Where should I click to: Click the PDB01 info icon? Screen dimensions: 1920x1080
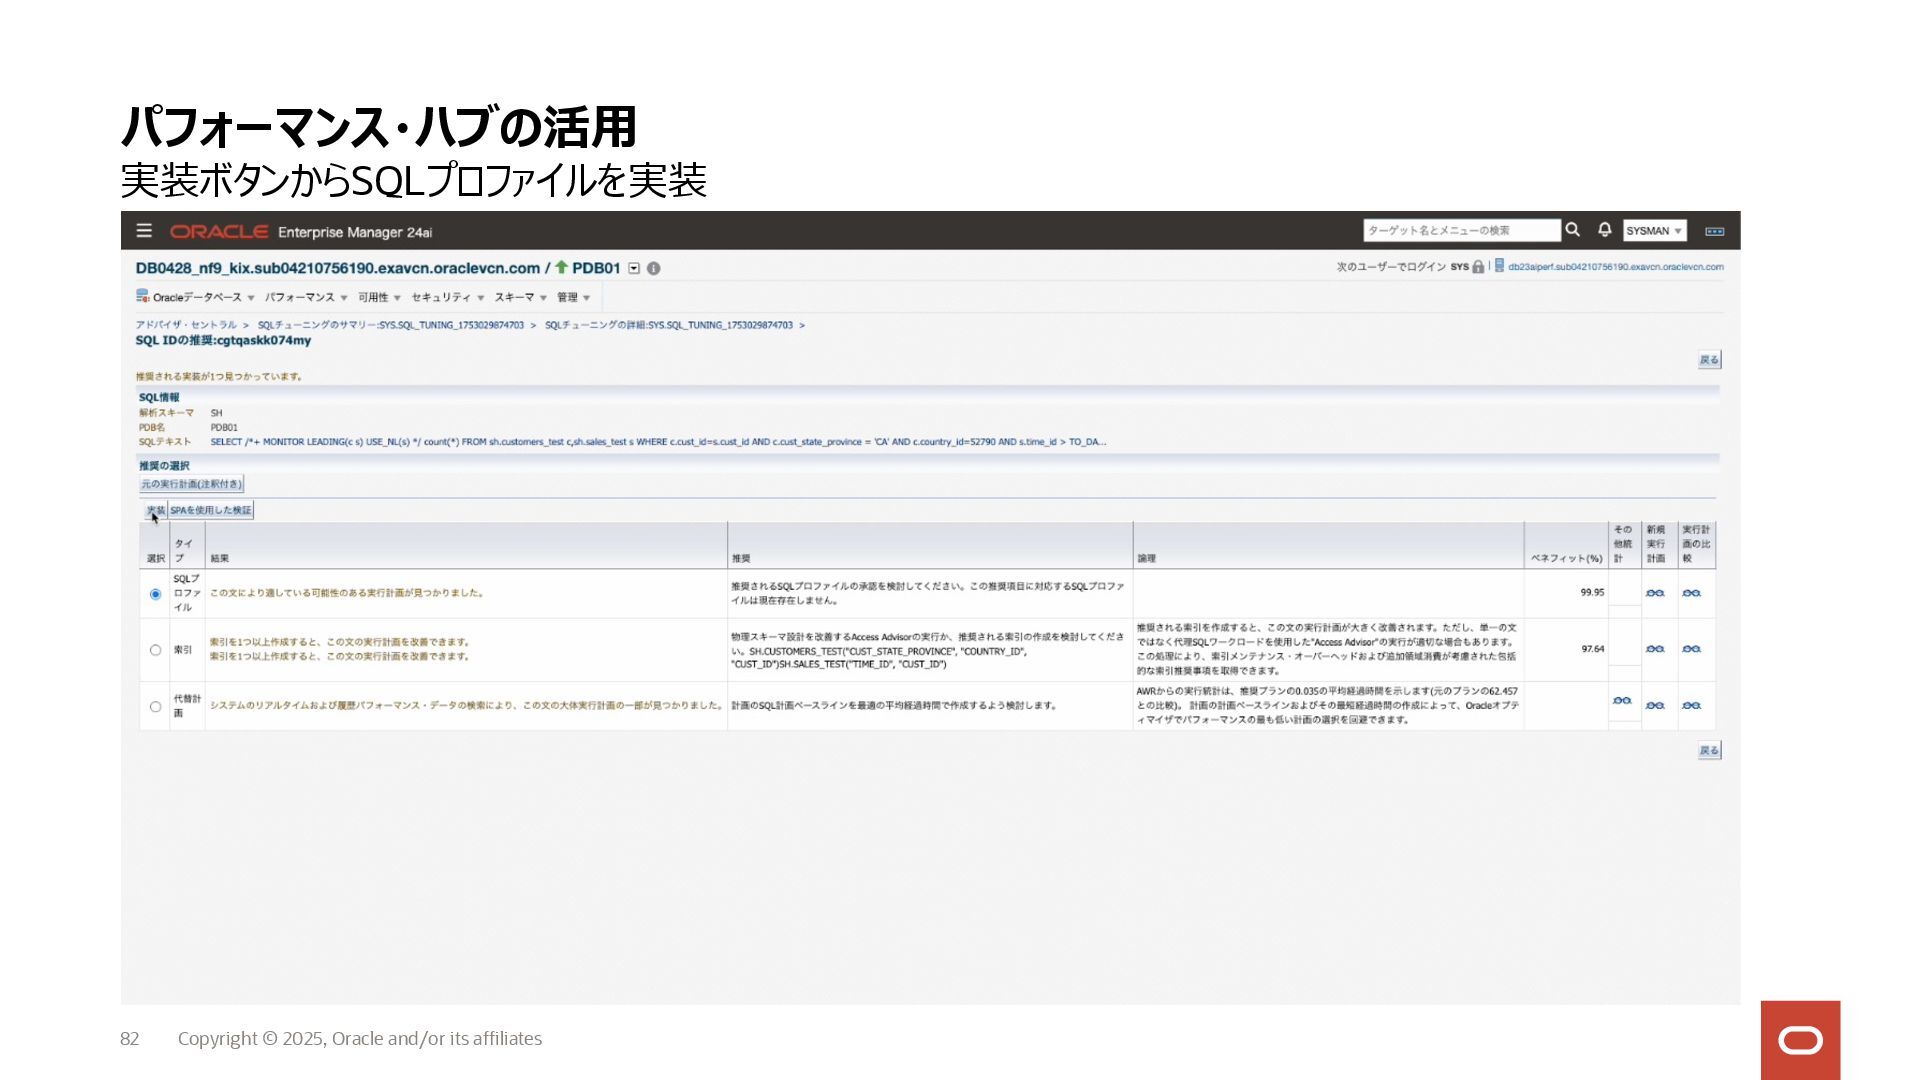pyautogui.click(x=653, y=269)
